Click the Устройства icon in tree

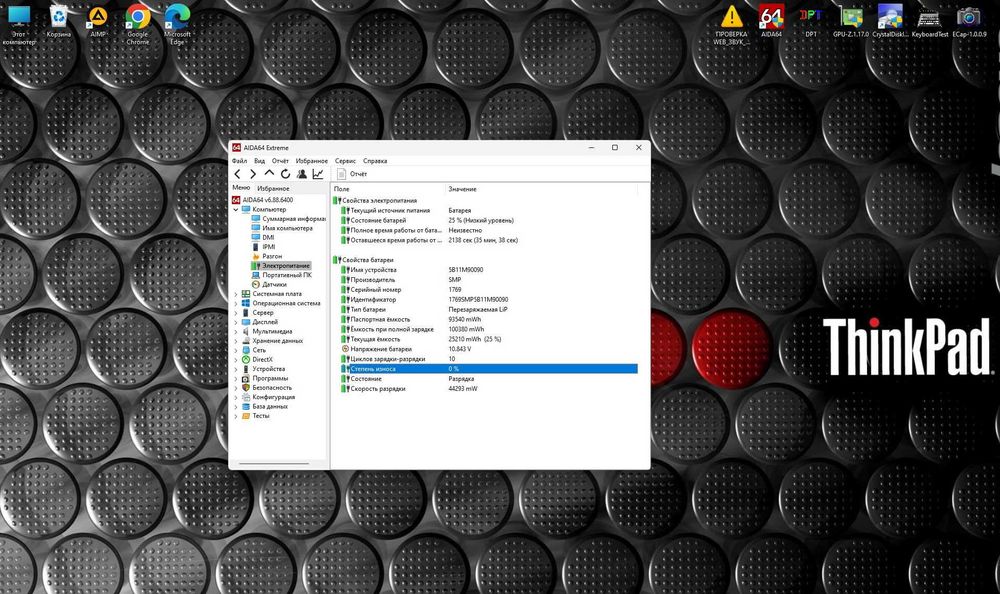[246, 369]
